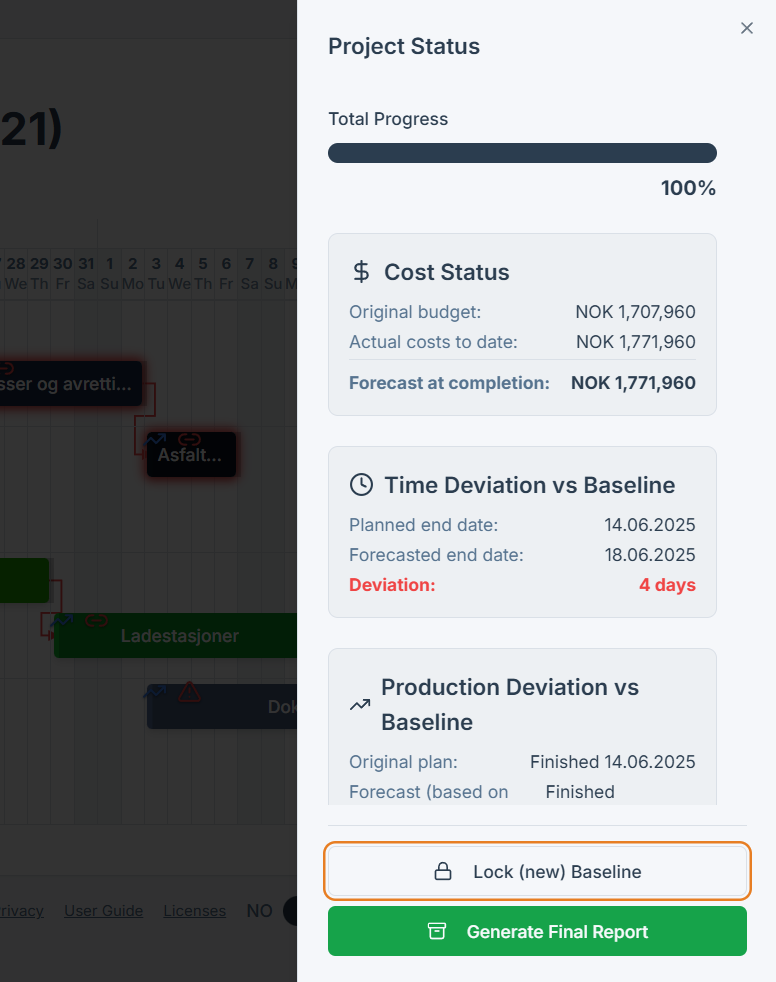The height and width of the screenshot is (982, 776).
Task: Close the Project Status panel
Action: (747, 28)
